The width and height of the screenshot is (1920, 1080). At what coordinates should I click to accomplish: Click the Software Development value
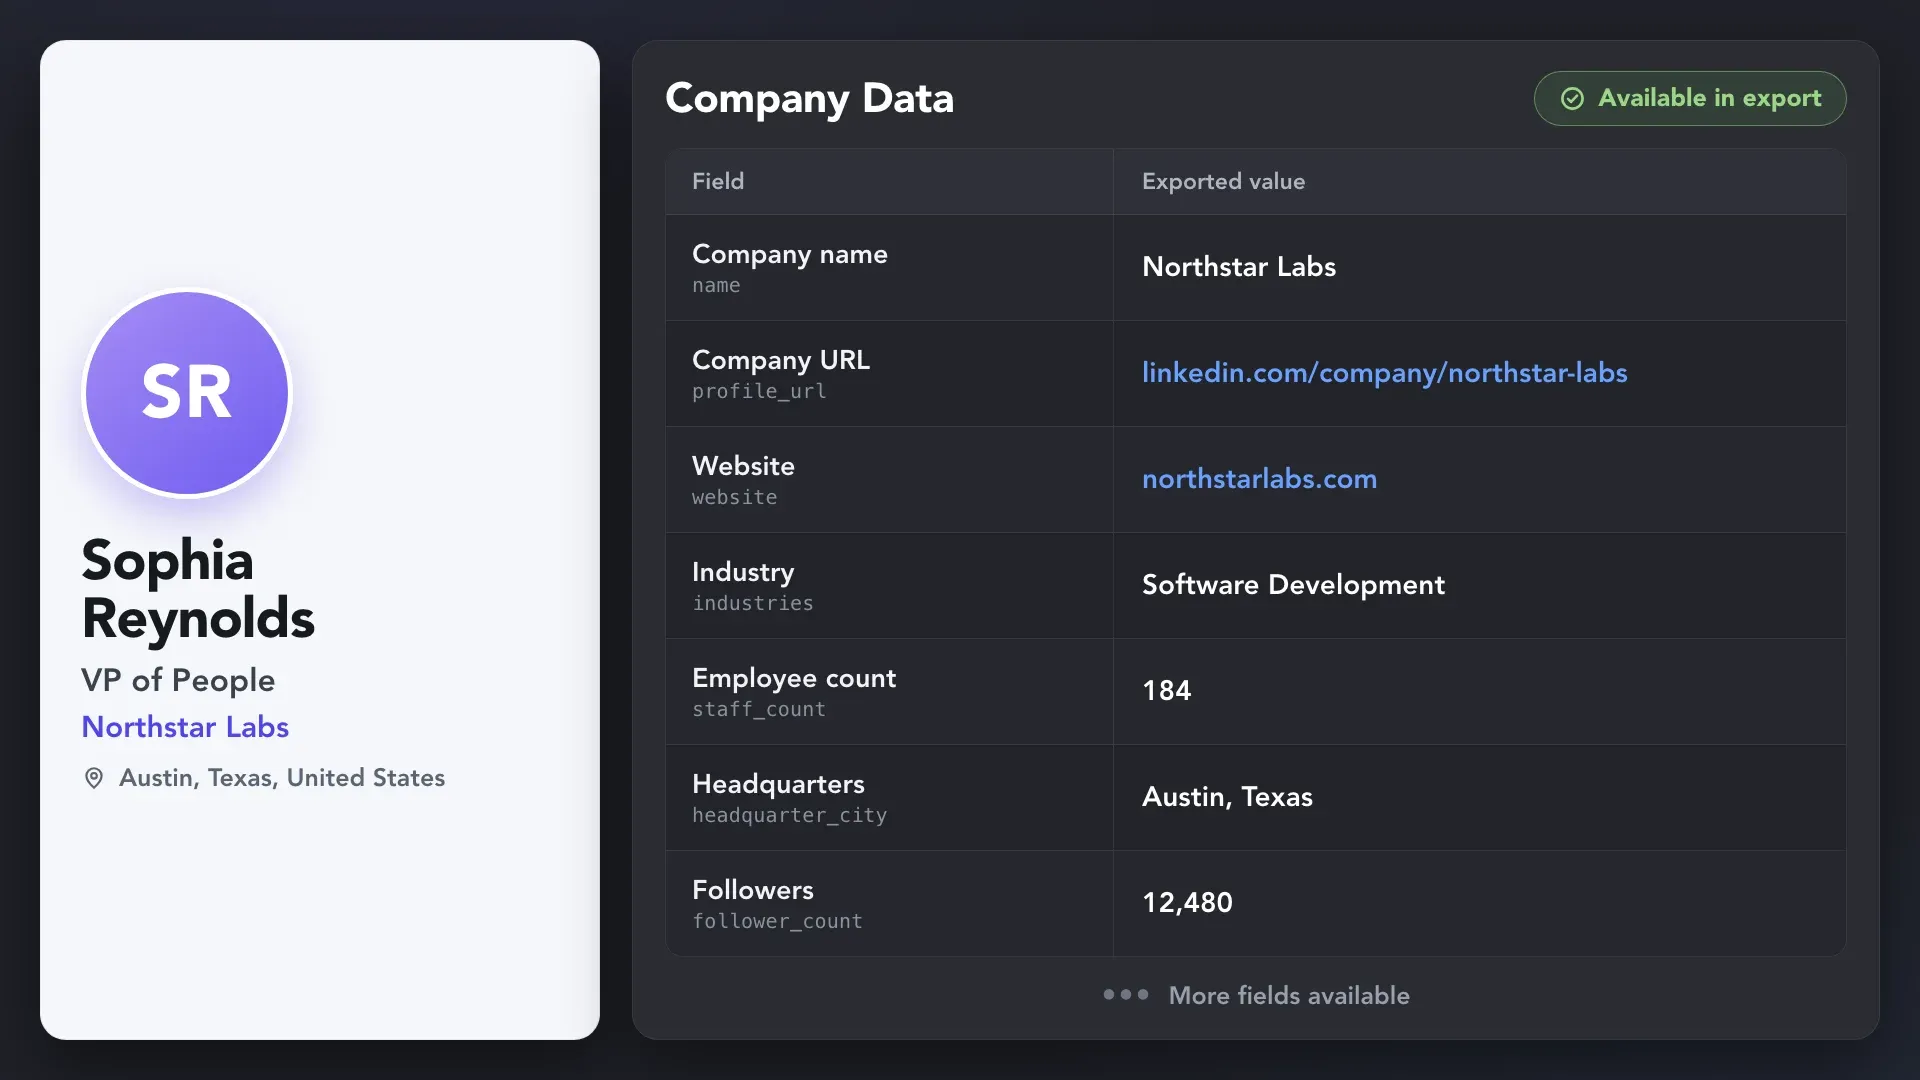tap(1293, 585)
